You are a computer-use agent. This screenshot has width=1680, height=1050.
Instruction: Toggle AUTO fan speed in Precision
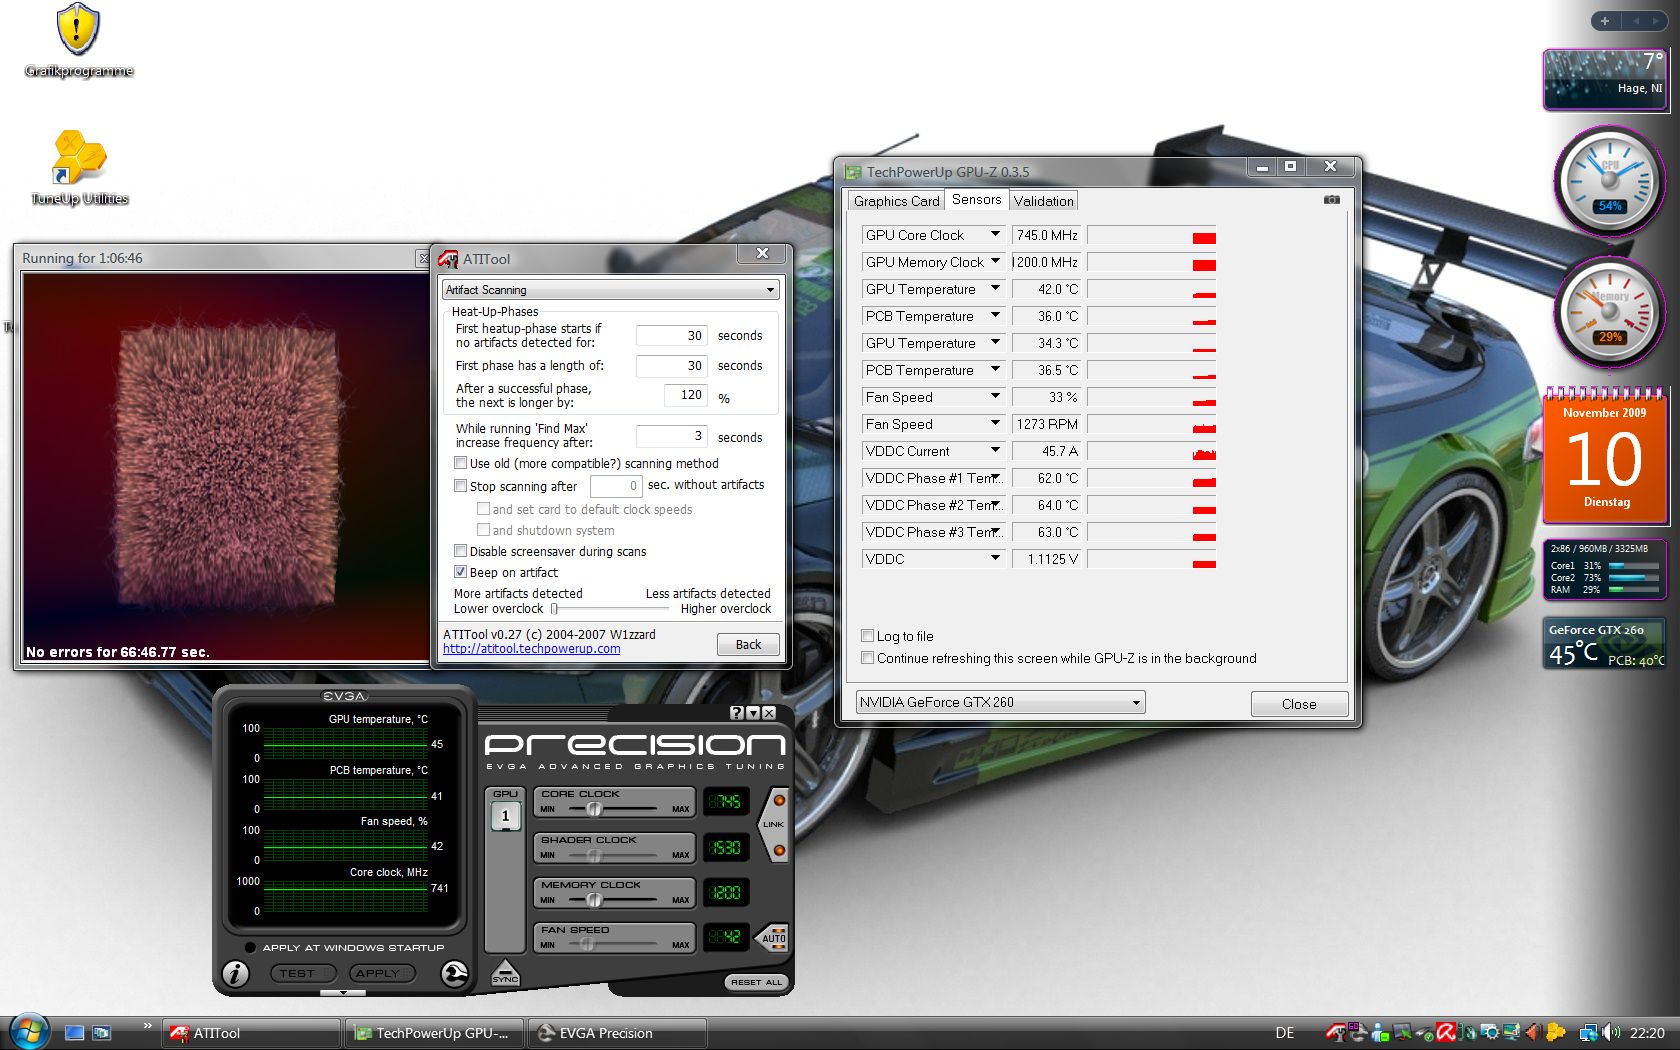(773, 937)
